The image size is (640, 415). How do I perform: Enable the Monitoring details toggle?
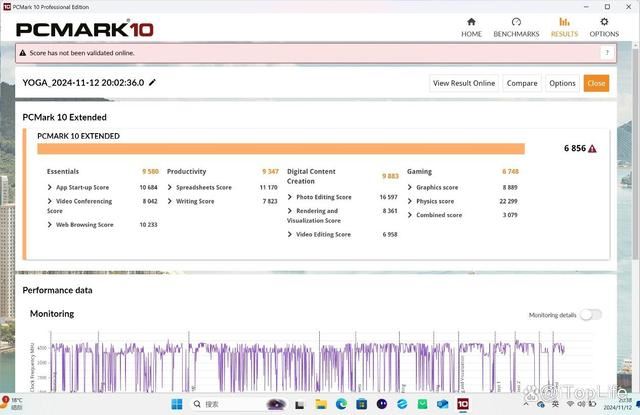[x=591, y=315]
